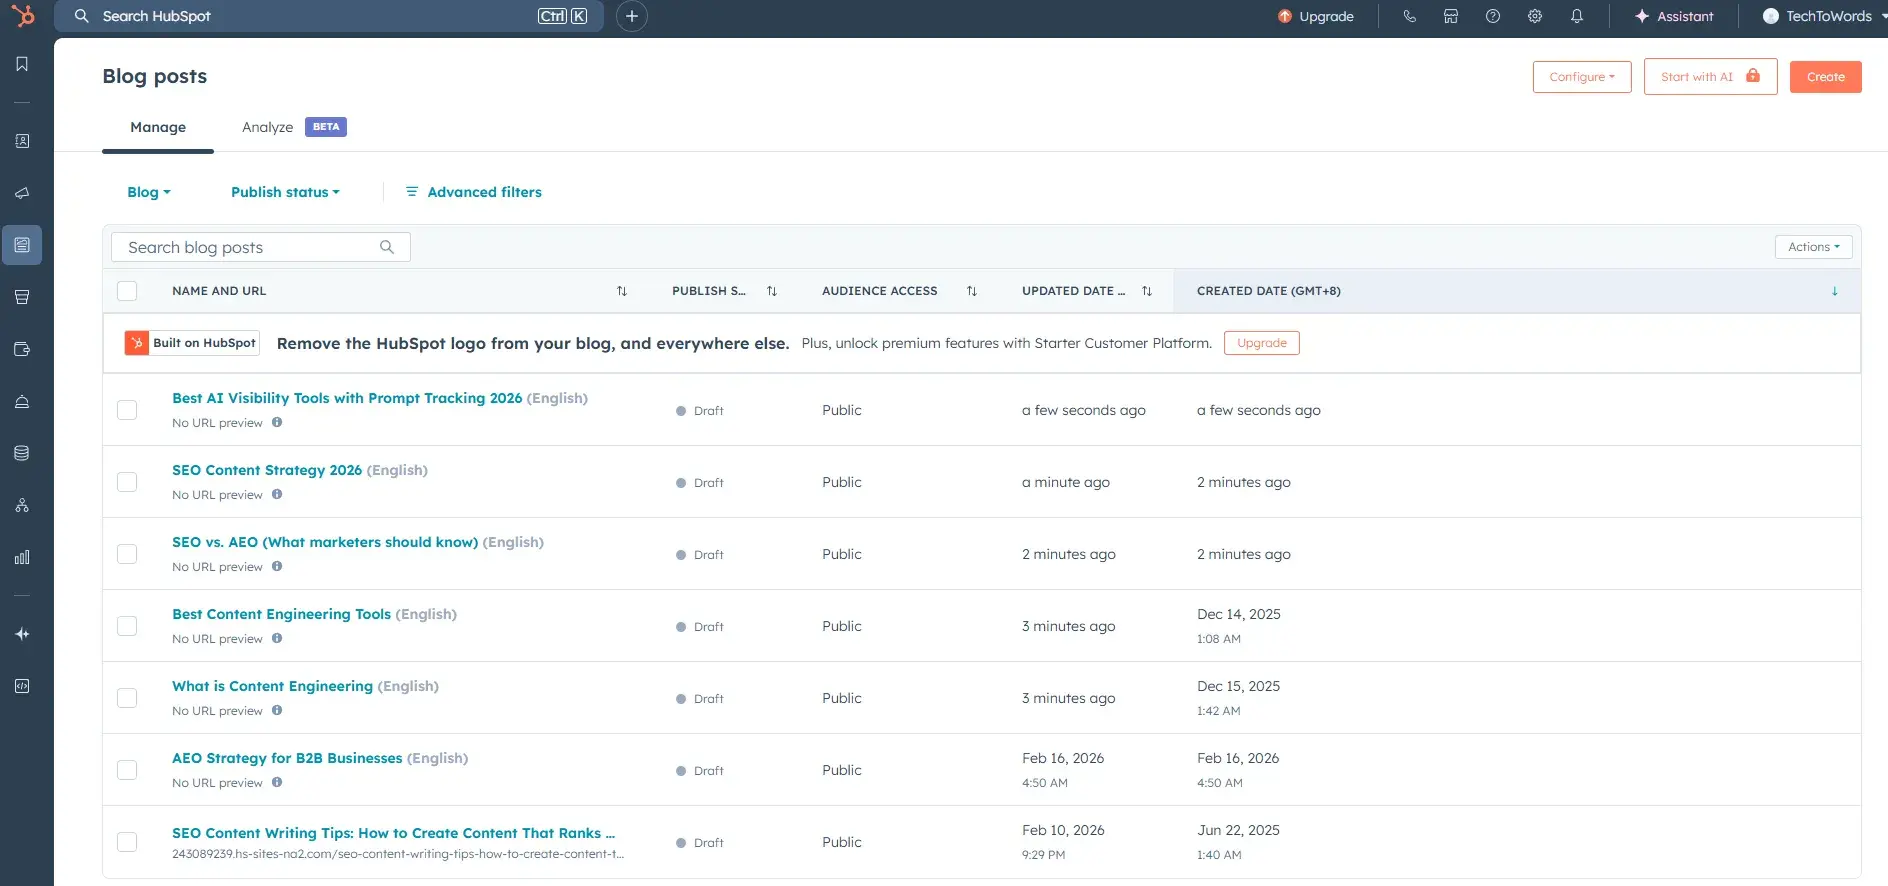
Task: Open the CRM contacts sidebar icon
Action: click(x=22, y=141)
